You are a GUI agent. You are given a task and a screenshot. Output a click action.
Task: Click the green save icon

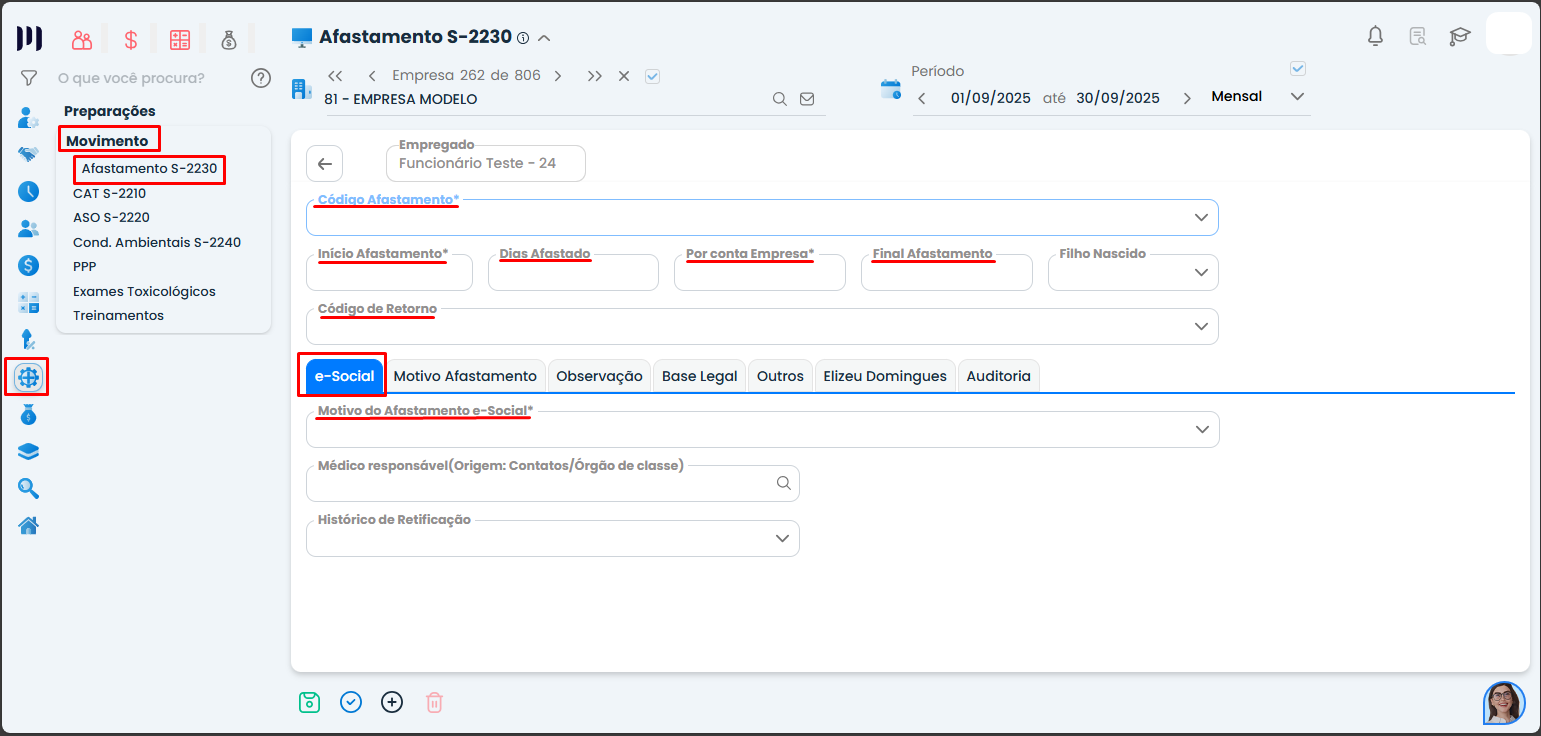click(x=309, y=702)
